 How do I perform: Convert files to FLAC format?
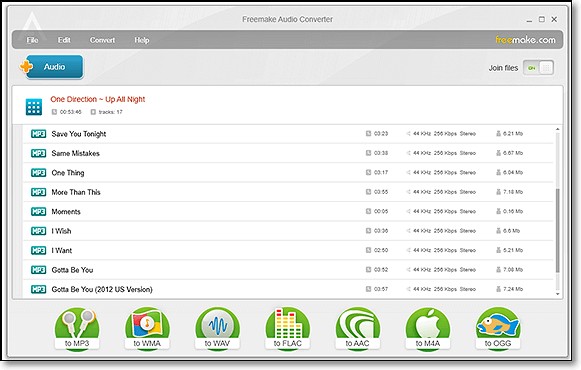[288, 329]
